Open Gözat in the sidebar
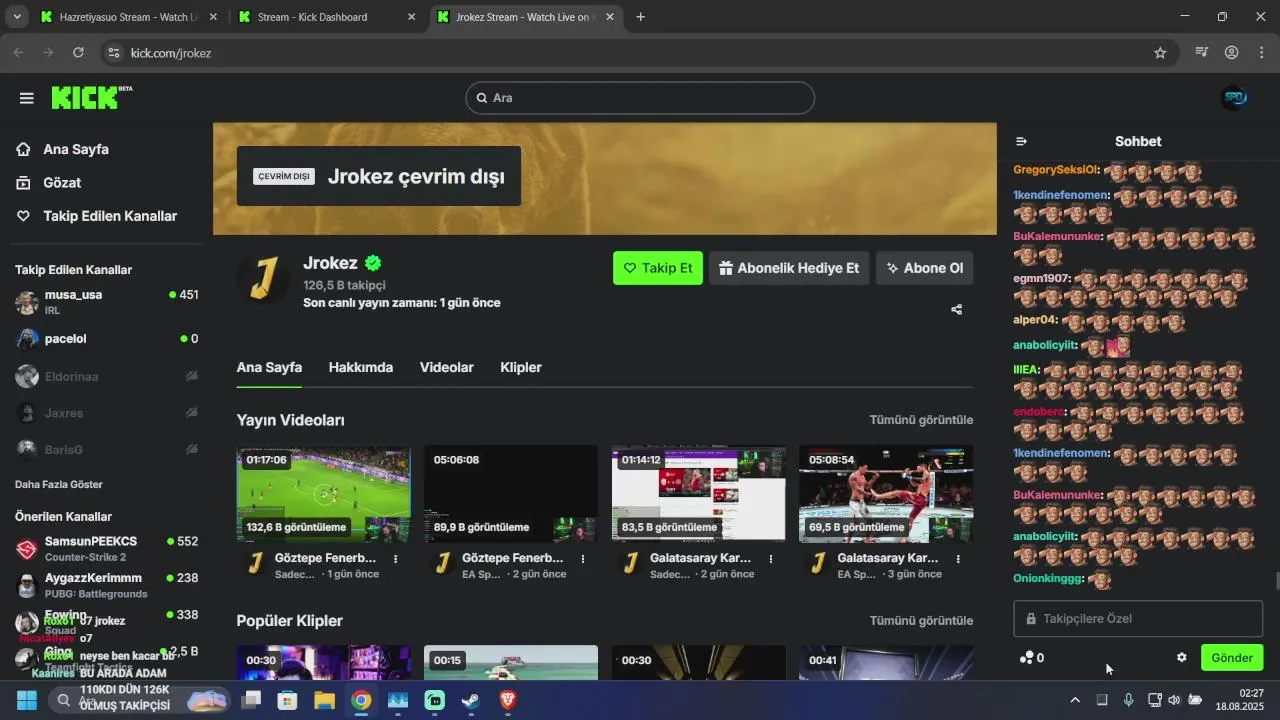1280x720 pixels. [x=48, y=183]
